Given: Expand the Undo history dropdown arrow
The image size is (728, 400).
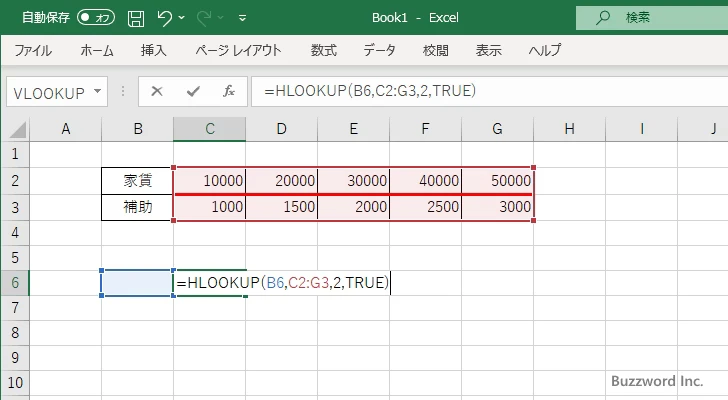Looking at the screenshot, I should click(187, 17).
